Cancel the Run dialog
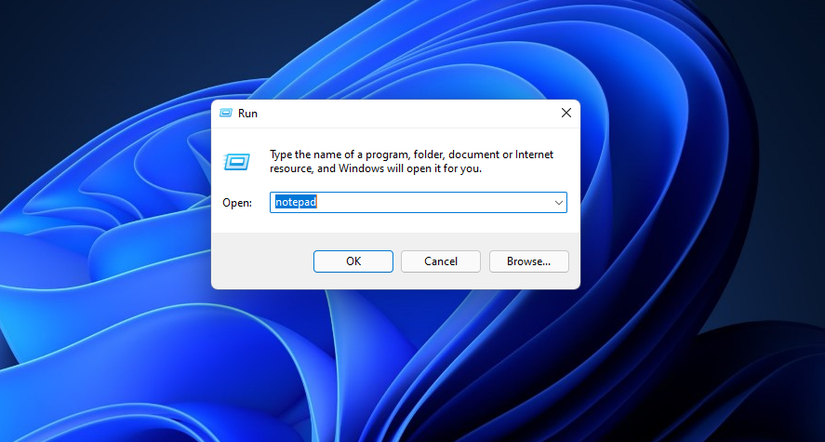Screen dimensions: 825x442 click(441, 261)
